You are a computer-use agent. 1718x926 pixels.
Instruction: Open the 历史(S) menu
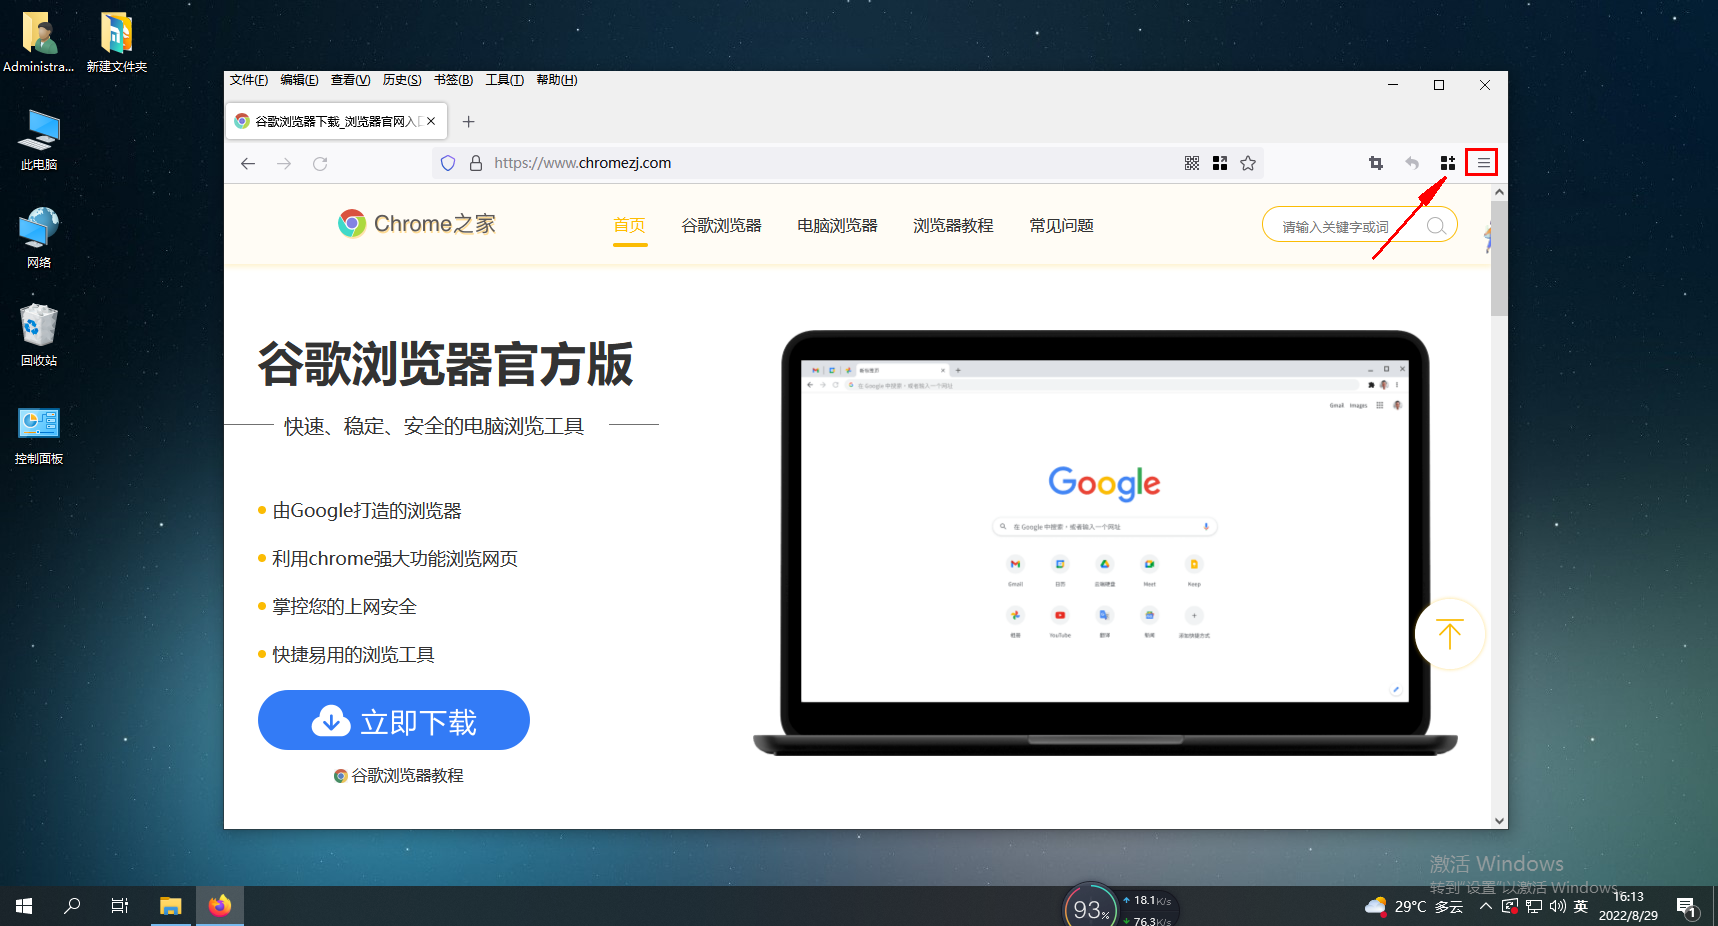click(402, 80)
